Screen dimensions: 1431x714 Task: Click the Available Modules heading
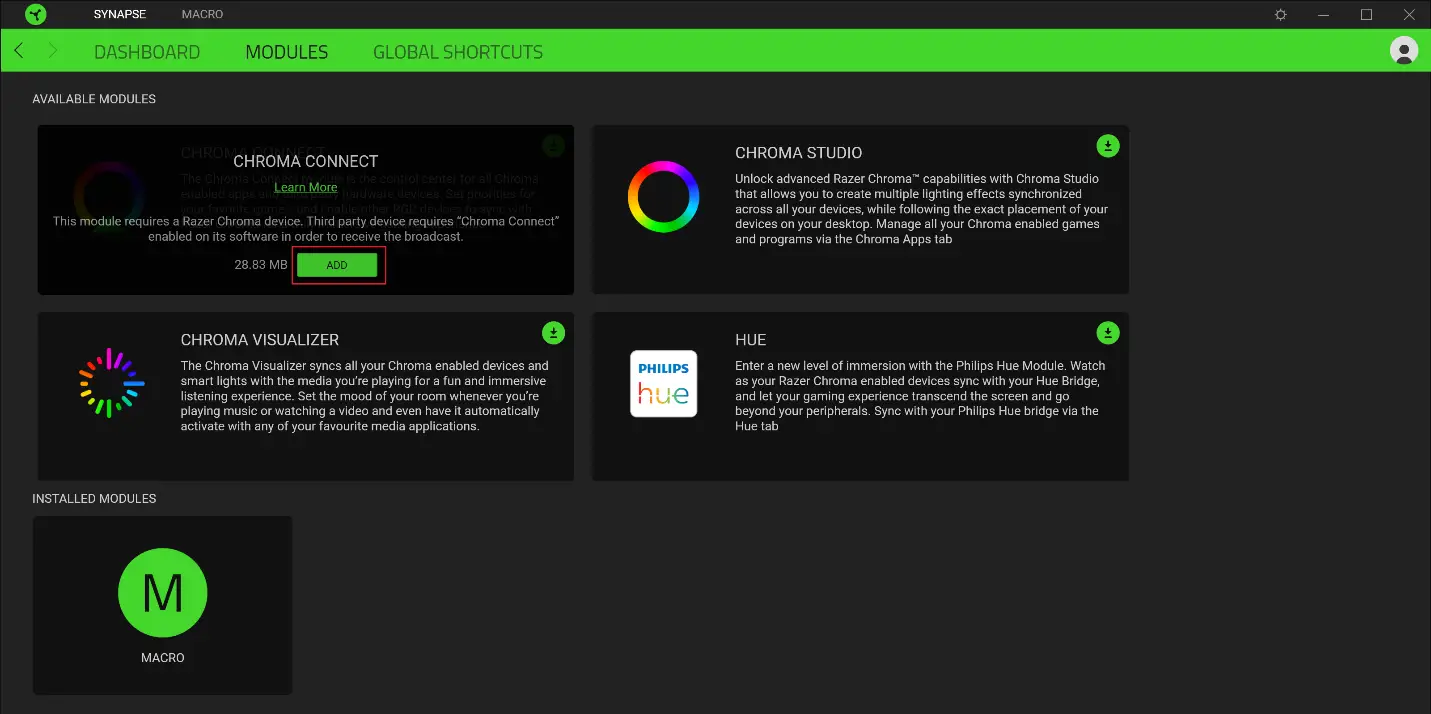pos(94,99)
